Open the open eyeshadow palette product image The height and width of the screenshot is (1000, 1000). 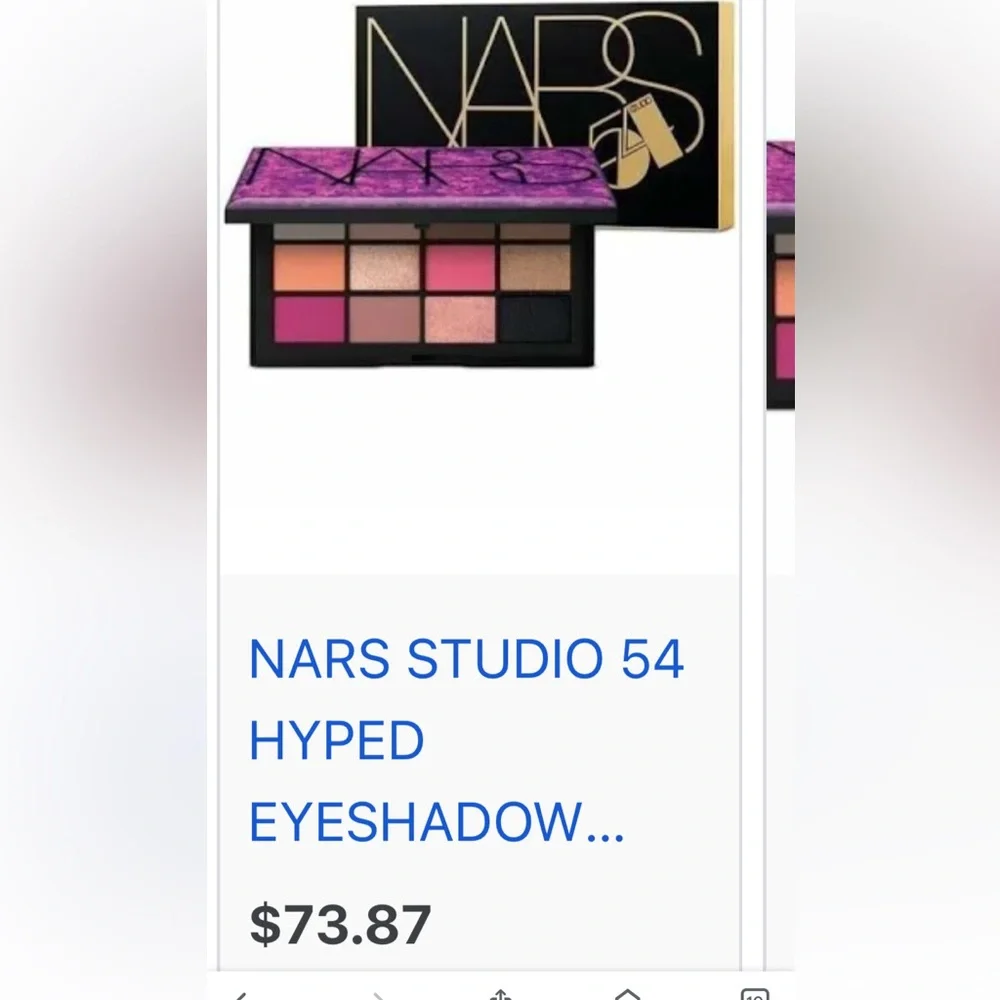click(x=421, y=258)
